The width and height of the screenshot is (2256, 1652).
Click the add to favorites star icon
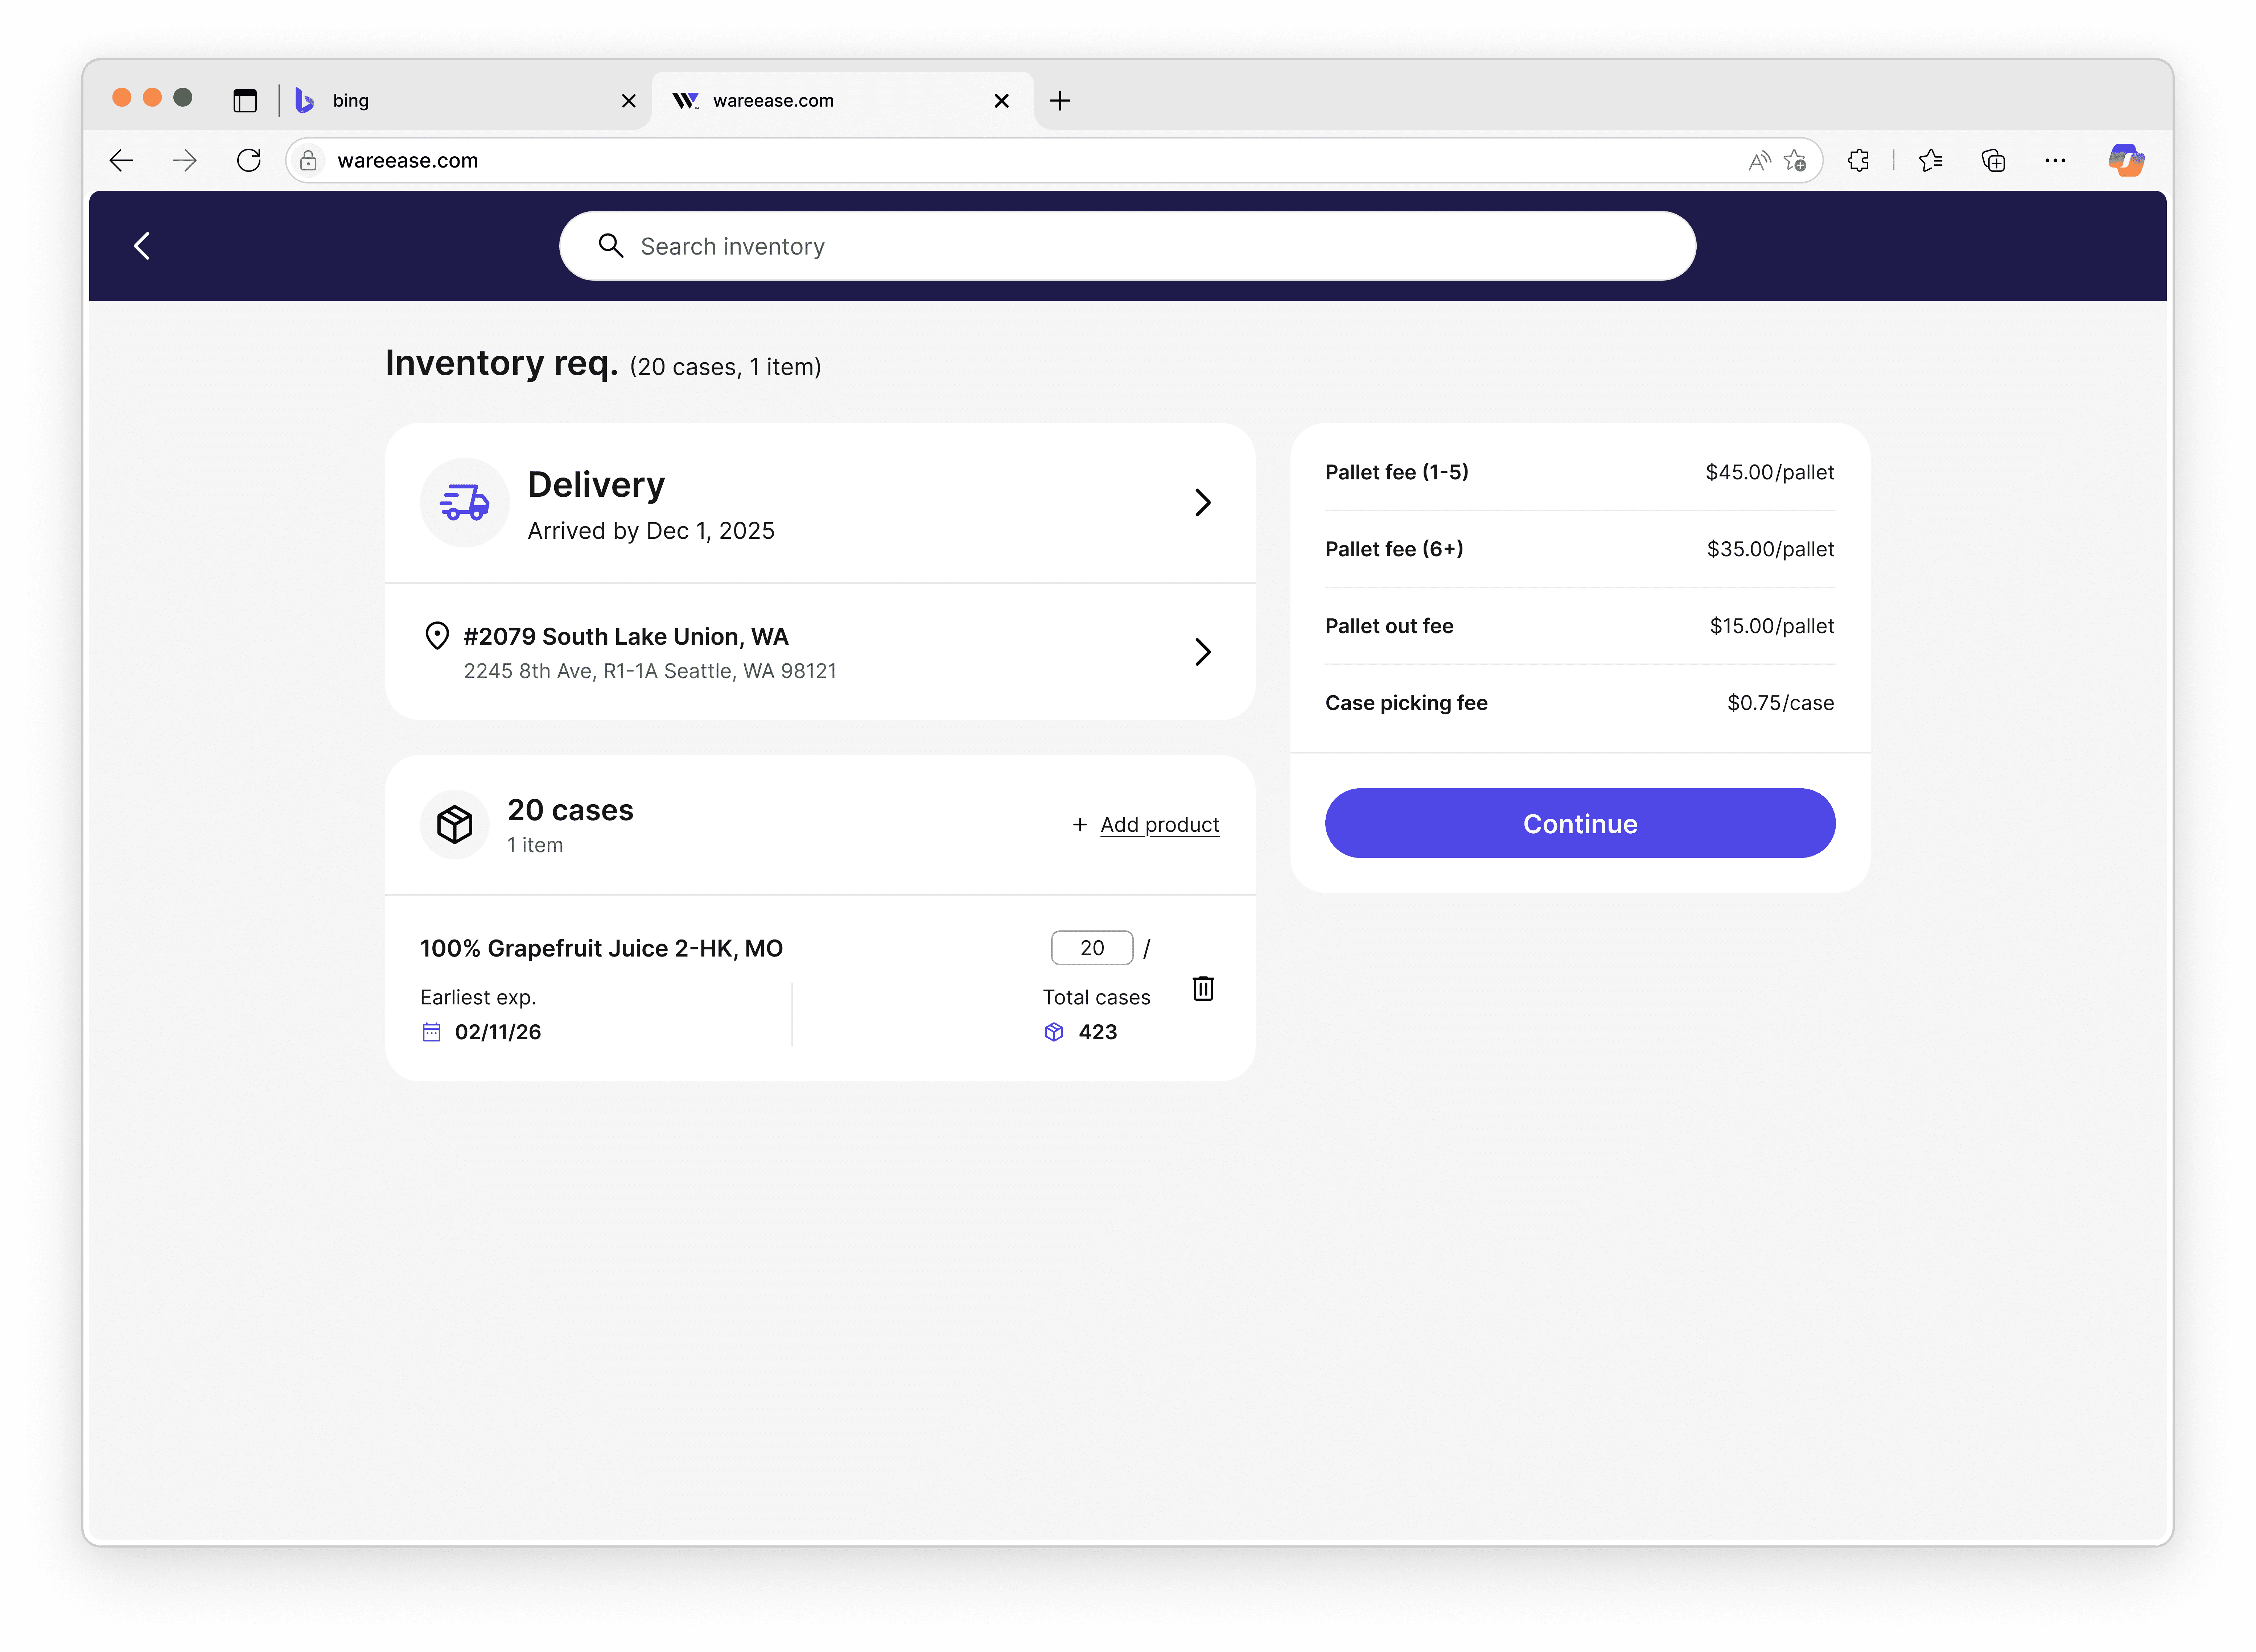click(x=1795, y=160)
